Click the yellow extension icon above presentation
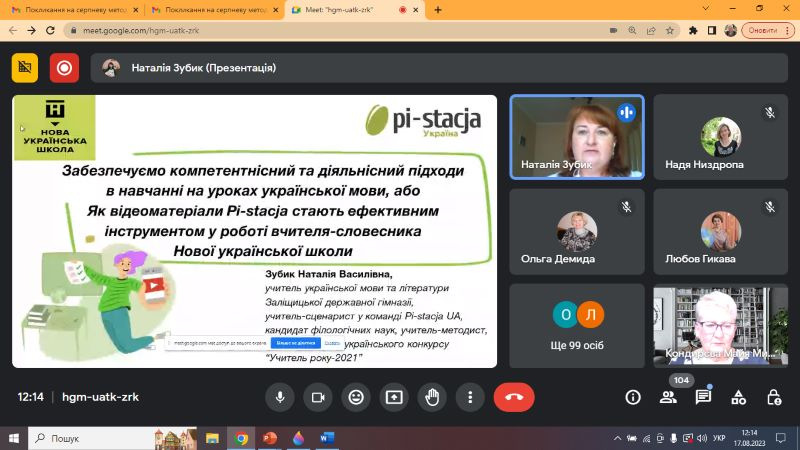 pos(24,67)
